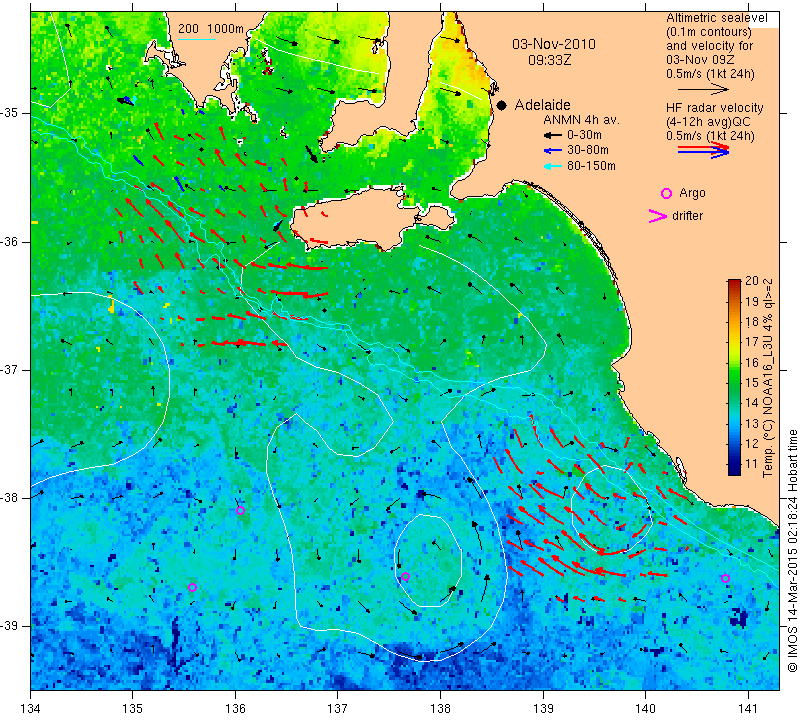Click the colorbar '11' temperature label

point(752,464)
